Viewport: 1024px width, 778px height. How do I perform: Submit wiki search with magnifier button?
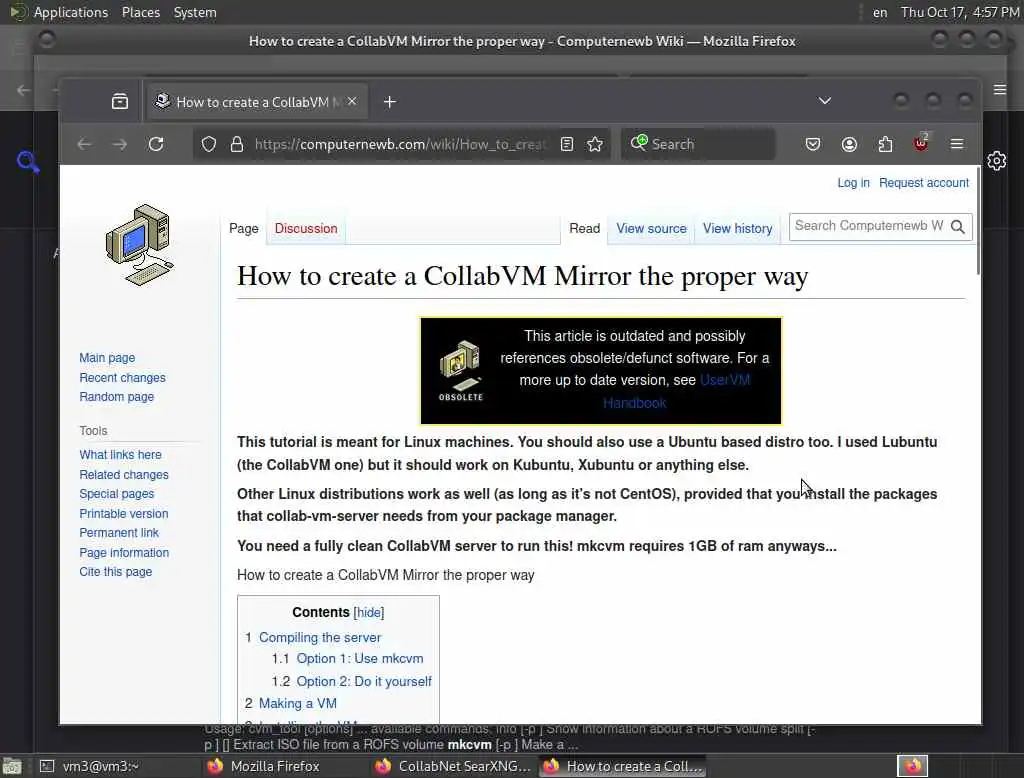point(958,227)
